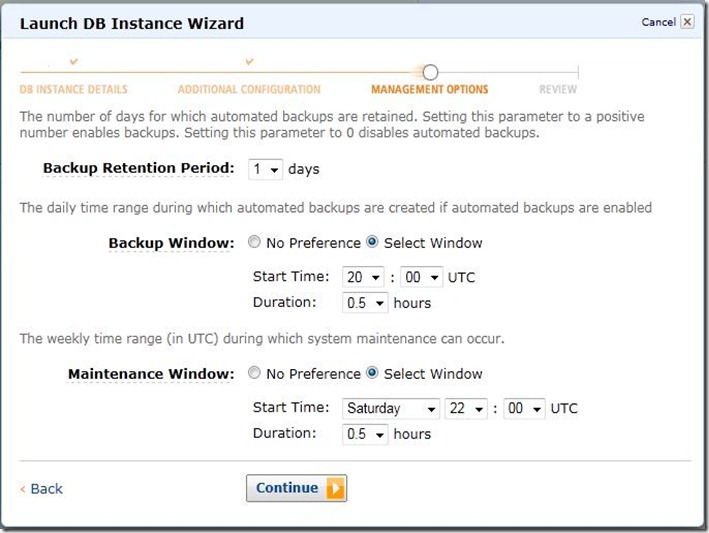Click the Additional Configuration checkmark icon
Screen dimensions: 709x533
tap(249, 63)
